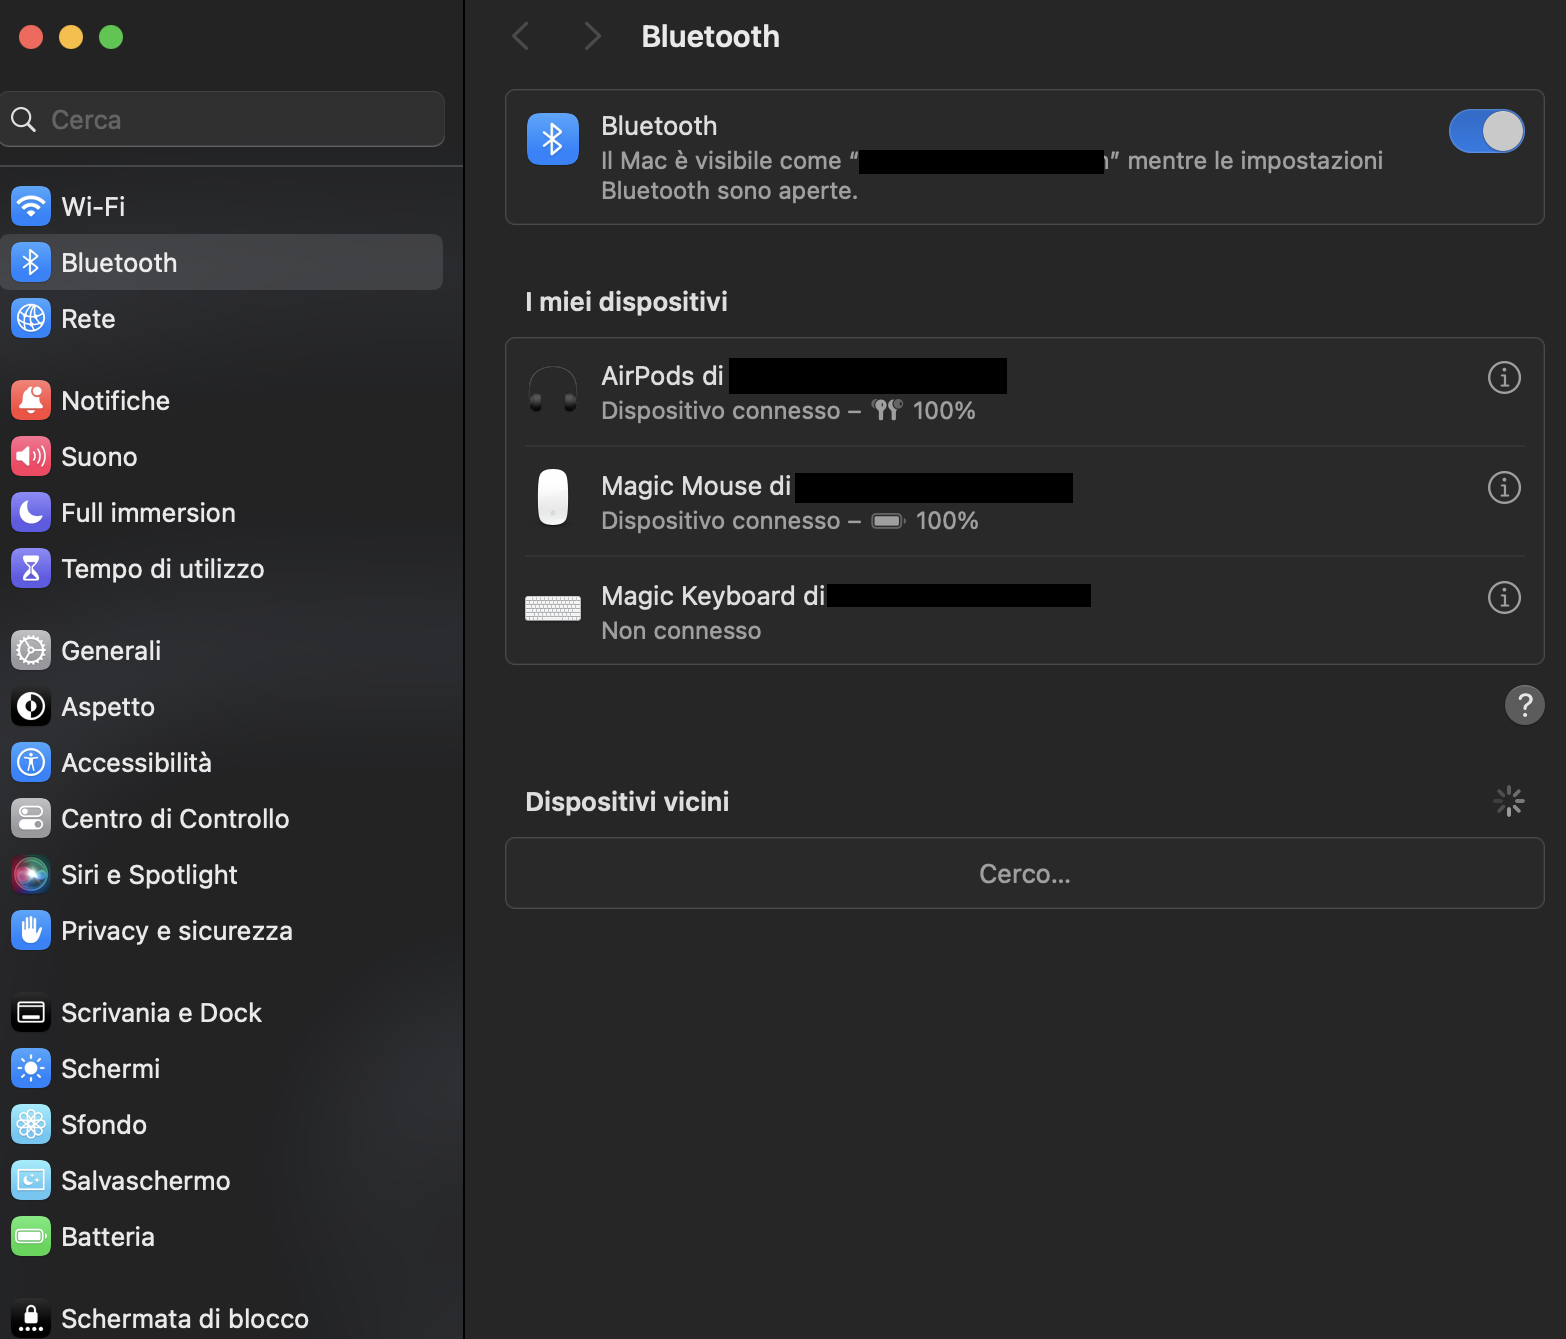Disable the Bluetooth toggle switch
Viewport: 1566px width, 1339px height.
(1487, 131)
